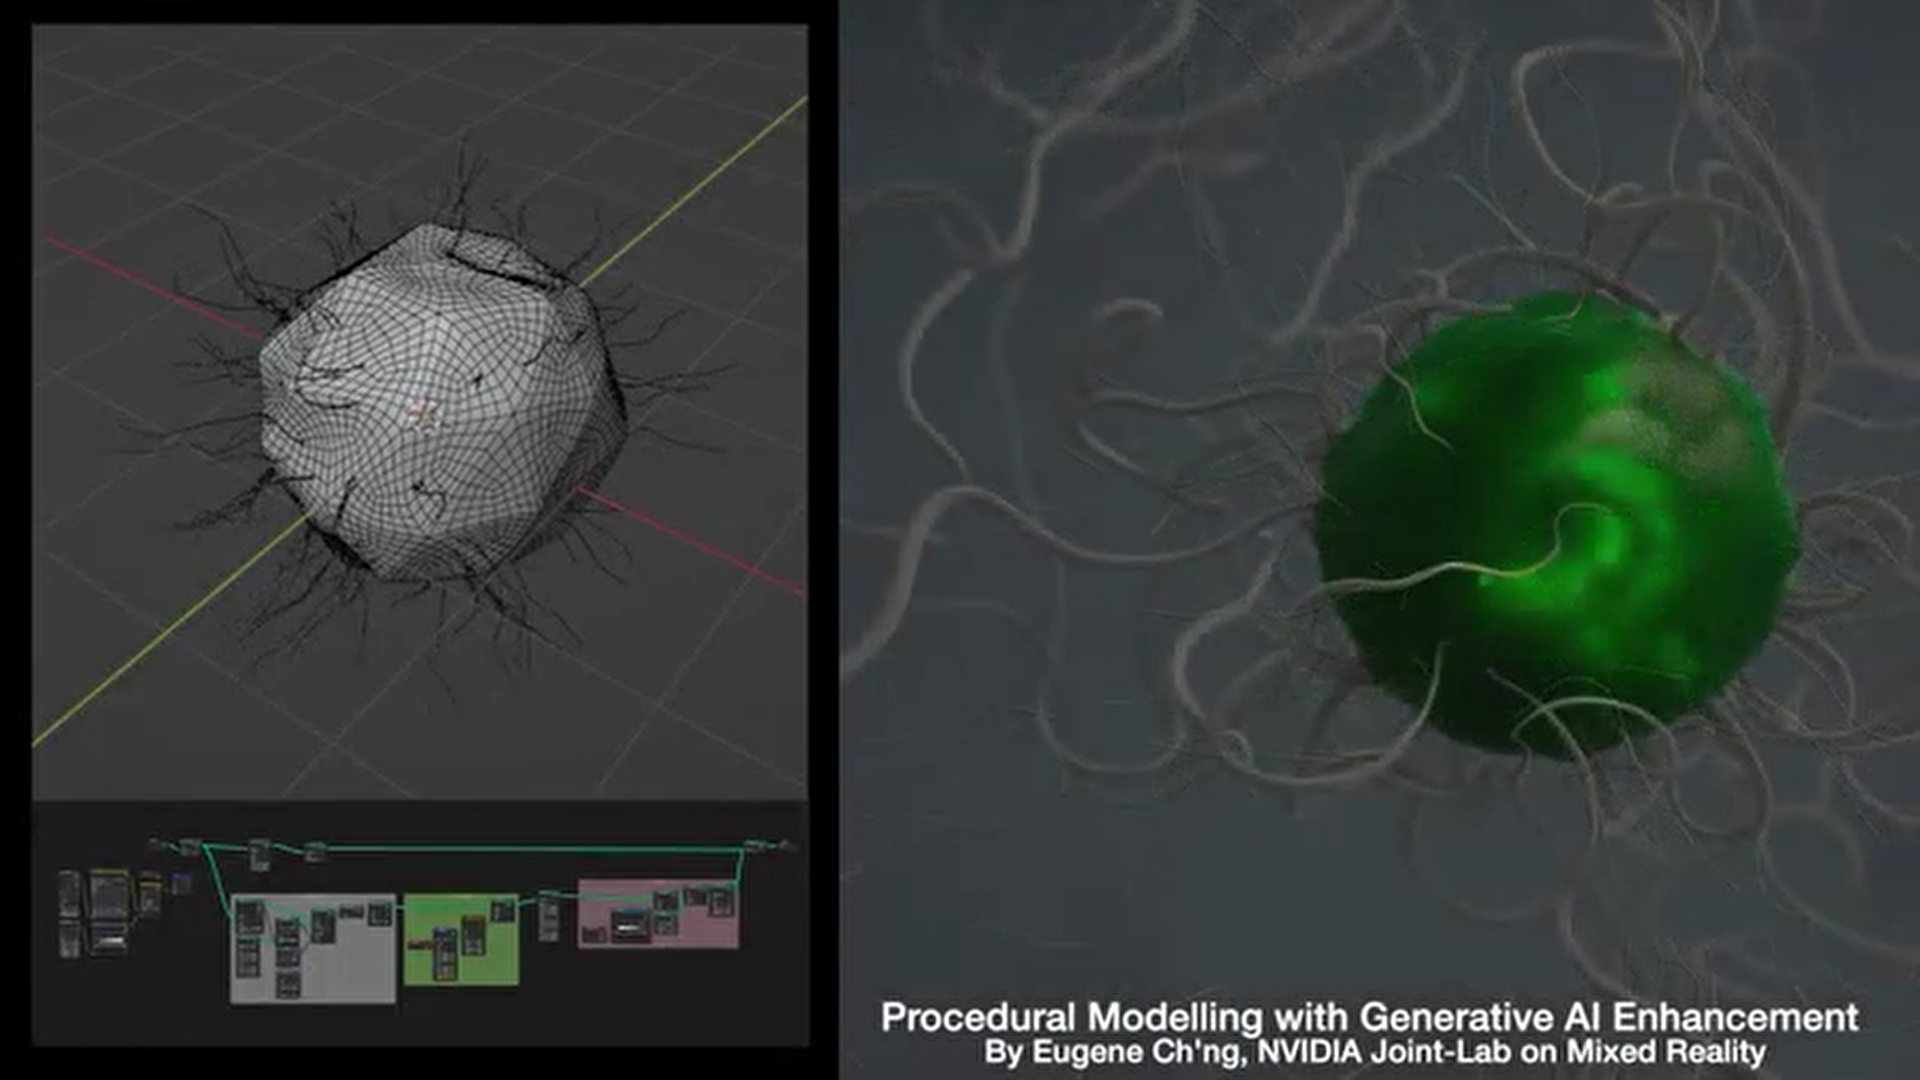Click the 'By Eugene Ch'ng' credit line

point(1374,1053)
